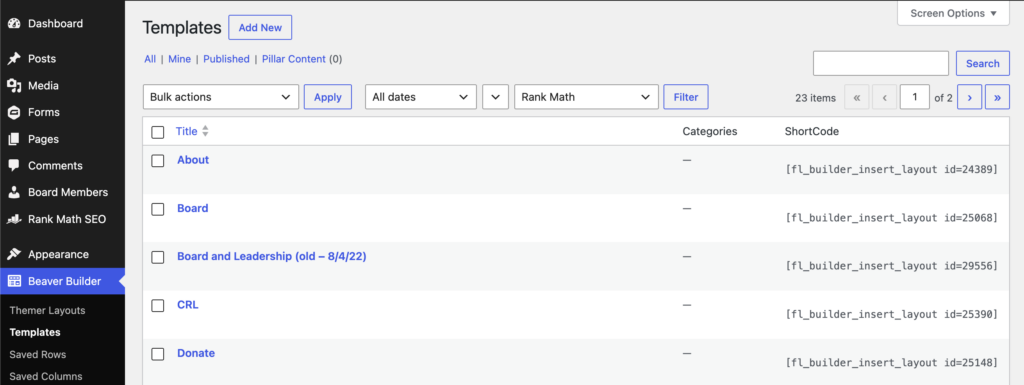Click the templates search input field
Viewport: 1024px width, 385px height.
[x=880, y=63]
